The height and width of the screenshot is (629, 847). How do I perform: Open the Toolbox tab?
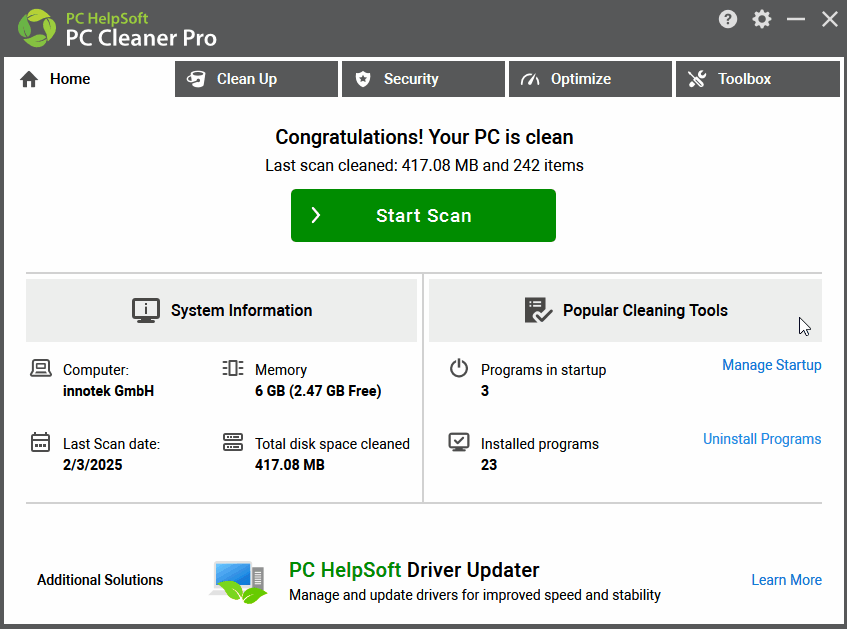tap(757, 79)
